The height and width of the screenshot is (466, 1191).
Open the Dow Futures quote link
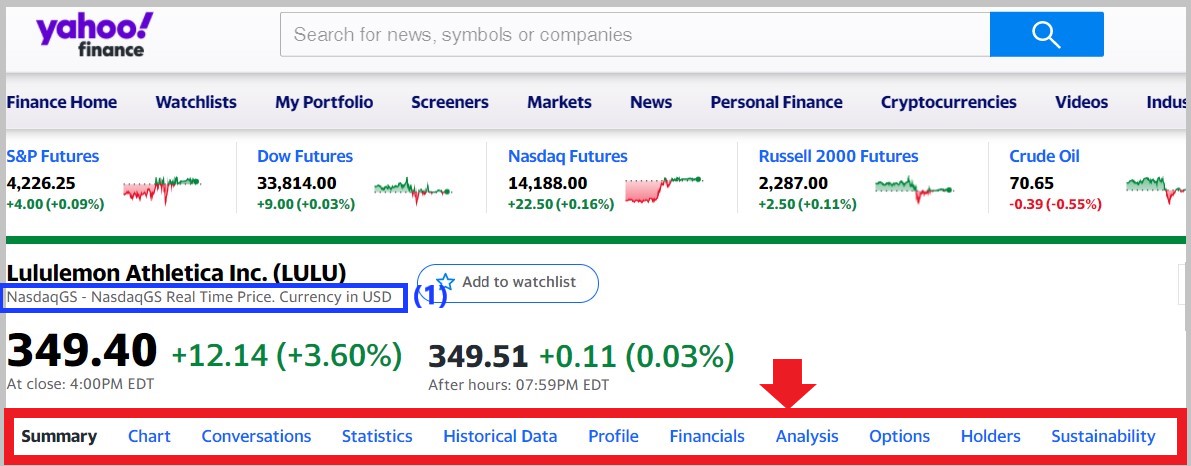305,156
